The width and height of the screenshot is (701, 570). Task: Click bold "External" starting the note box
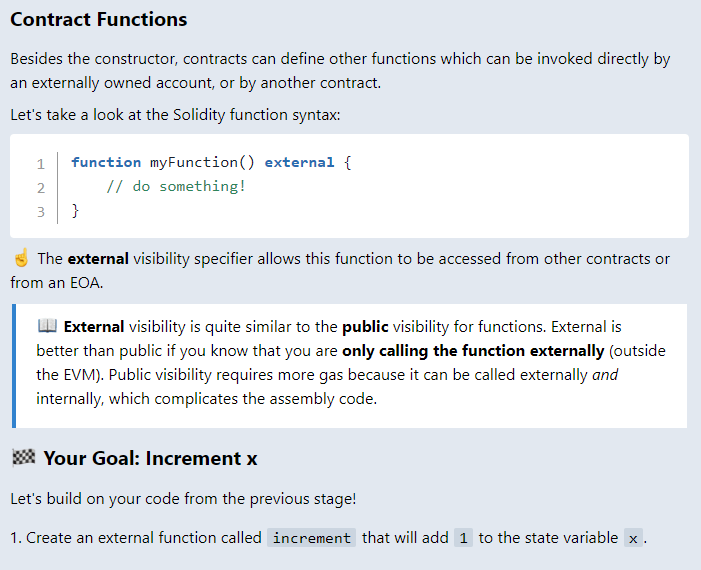click(94, 327)
